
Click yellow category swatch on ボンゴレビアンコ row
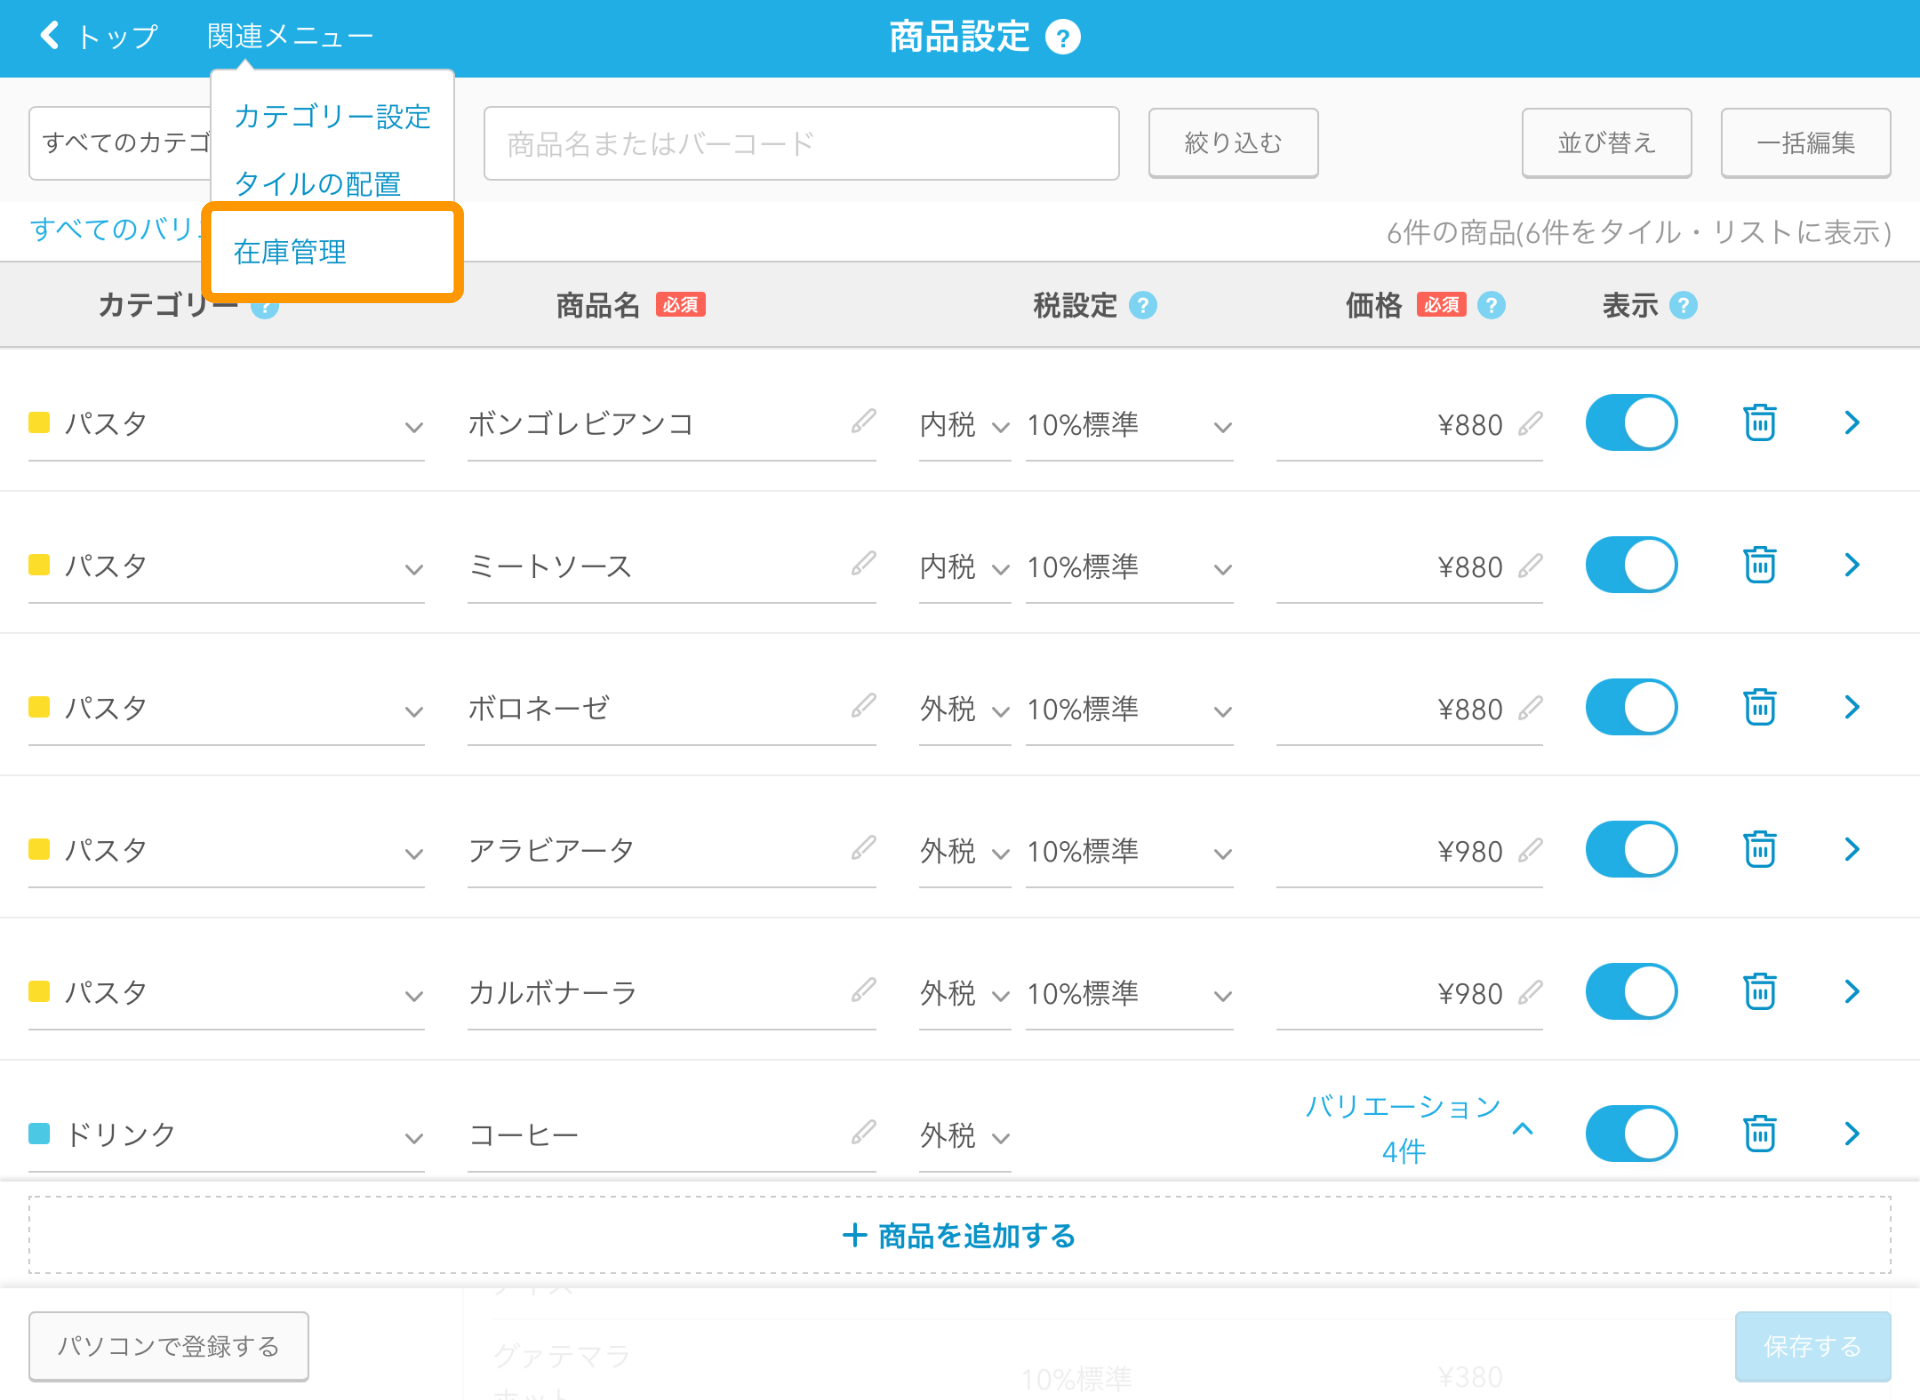tap(39, 422)
